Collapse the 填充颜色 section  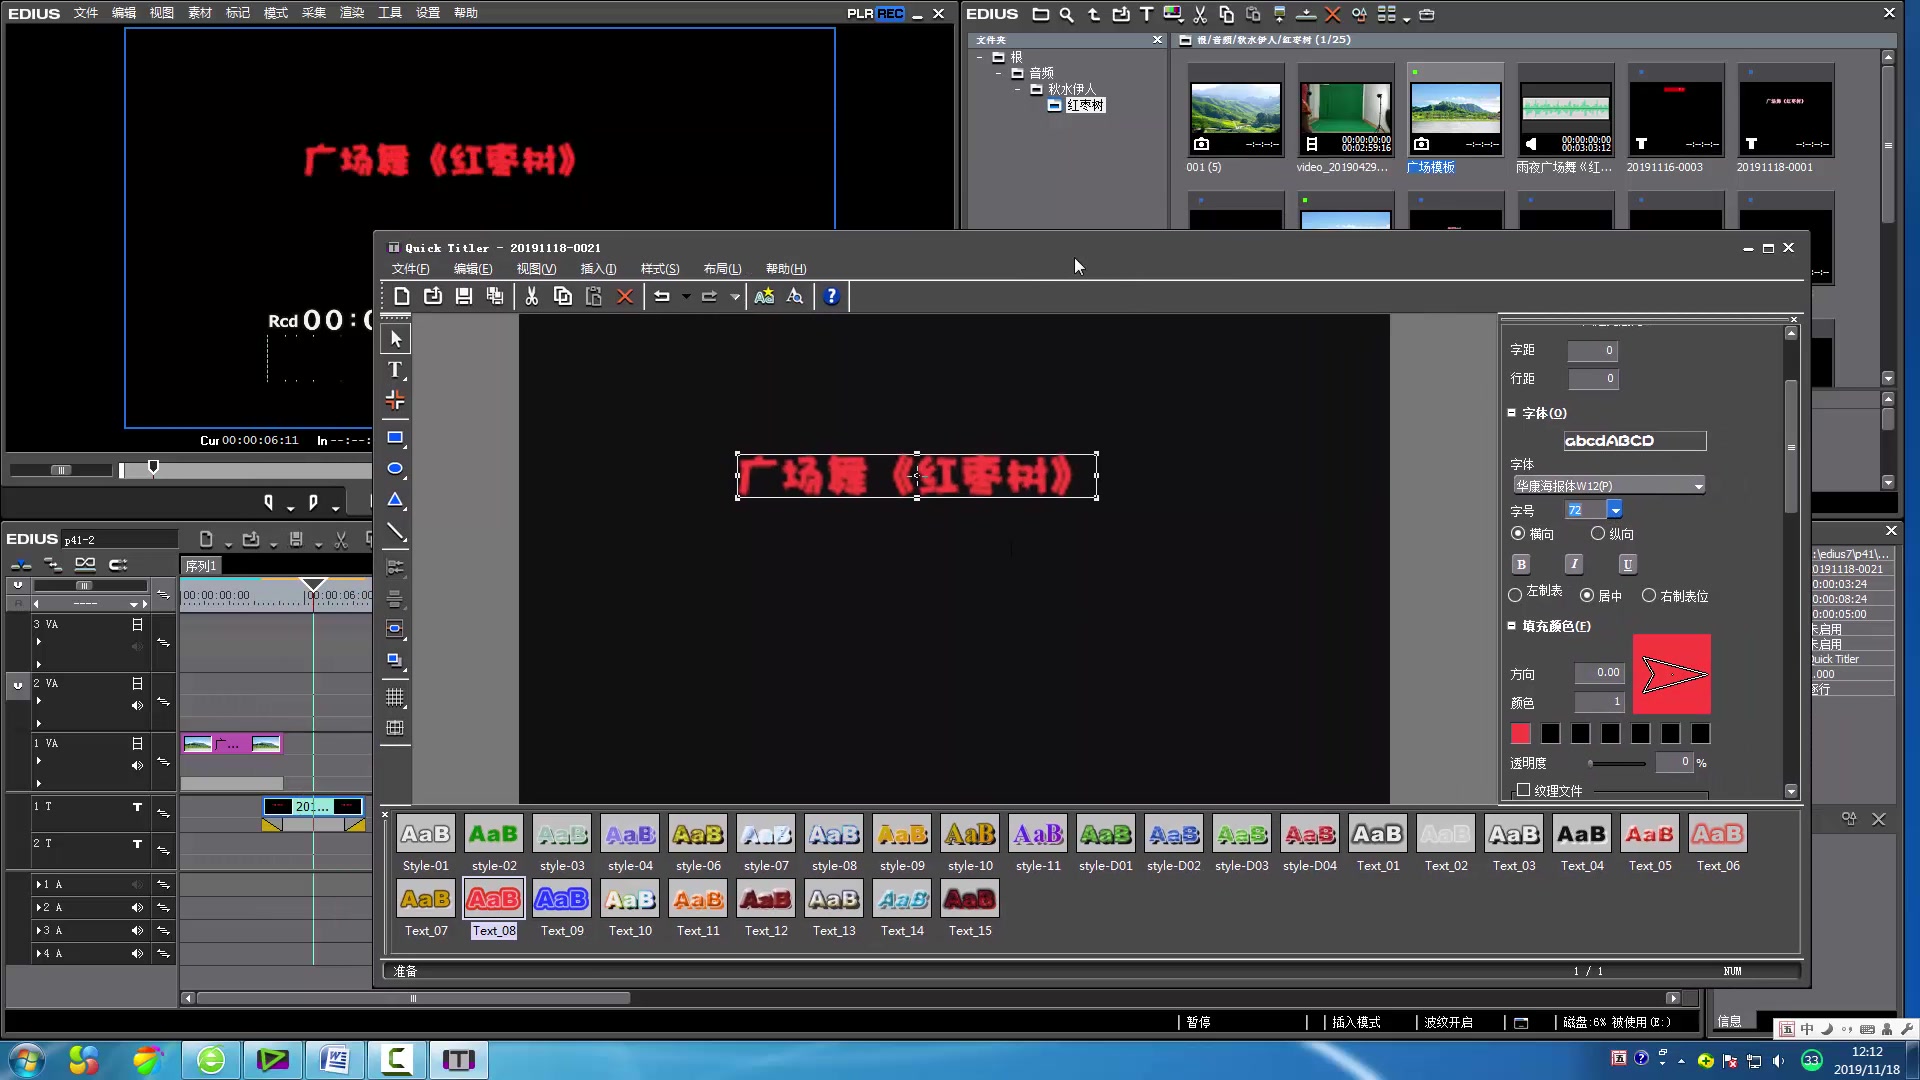coord(1512,626)
